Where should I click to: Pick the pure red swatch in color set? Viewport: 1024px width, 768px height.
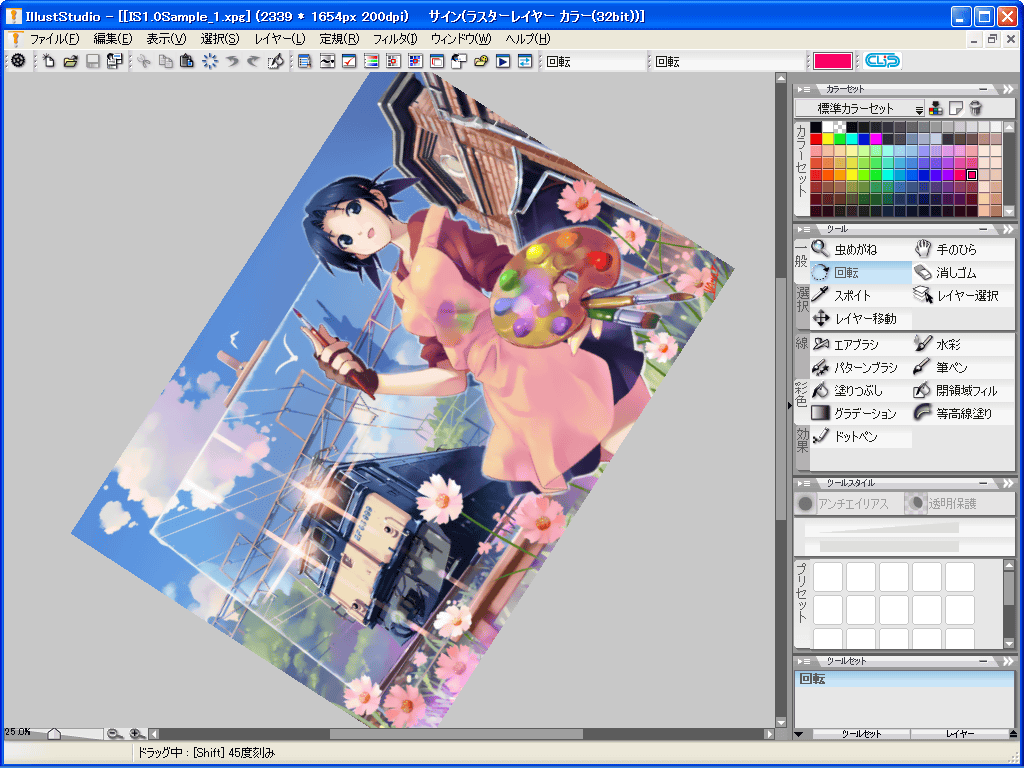(816, 138)
